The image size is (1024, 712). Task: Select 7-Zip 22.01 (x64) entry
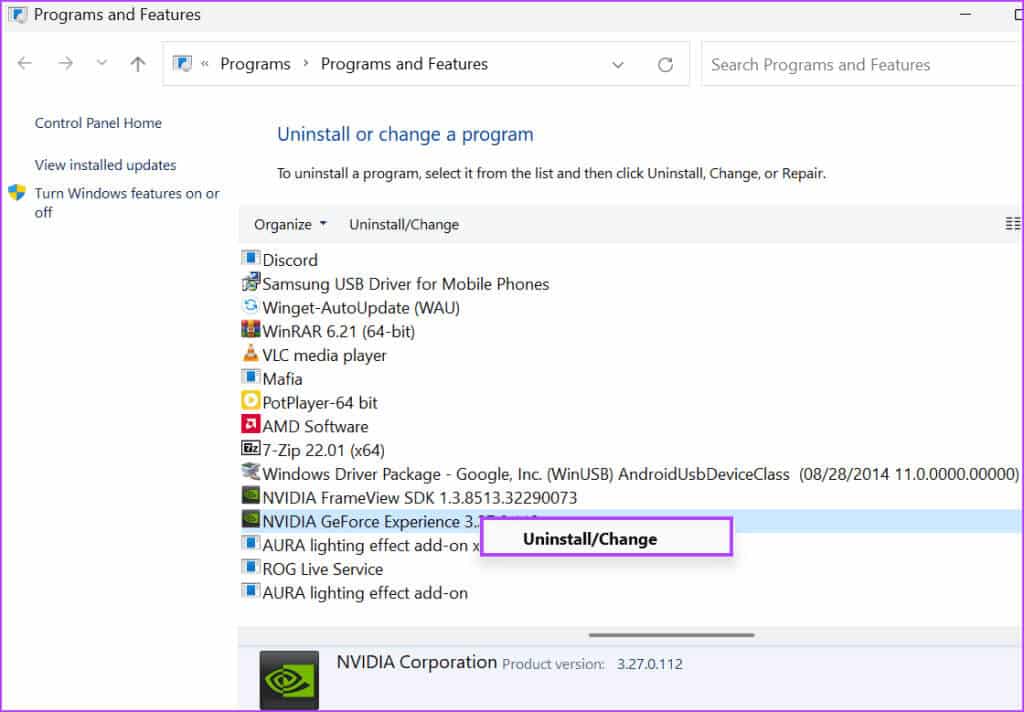tap(323, 450)
